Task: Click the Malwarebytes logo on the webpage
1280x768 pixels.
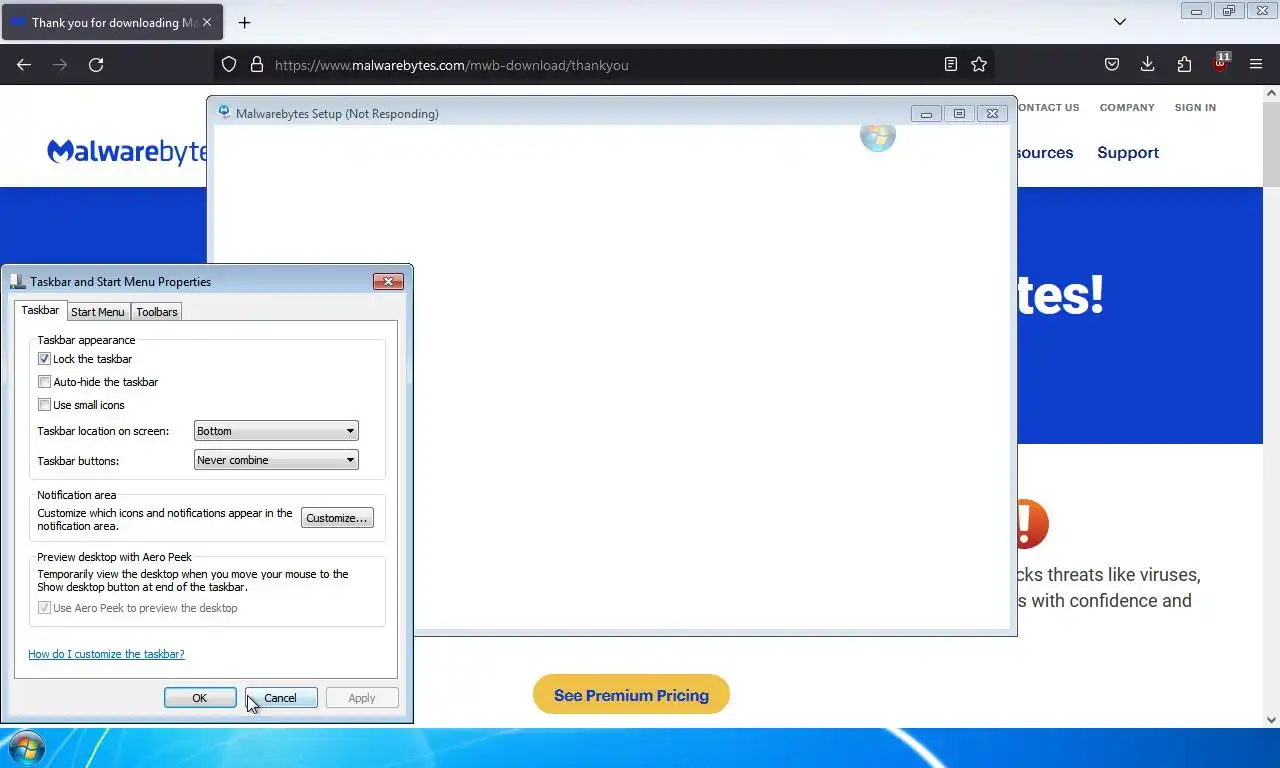Action: pyautogui.click(x=128, y=152)
